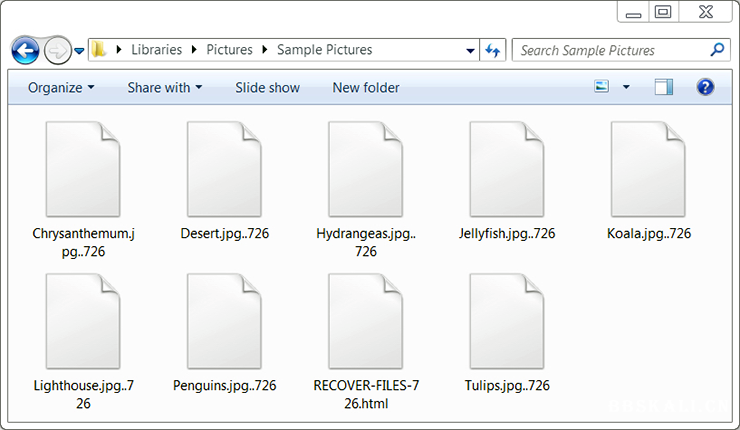
Task: Click the Slide show button
Action: [x=267, y=87]
